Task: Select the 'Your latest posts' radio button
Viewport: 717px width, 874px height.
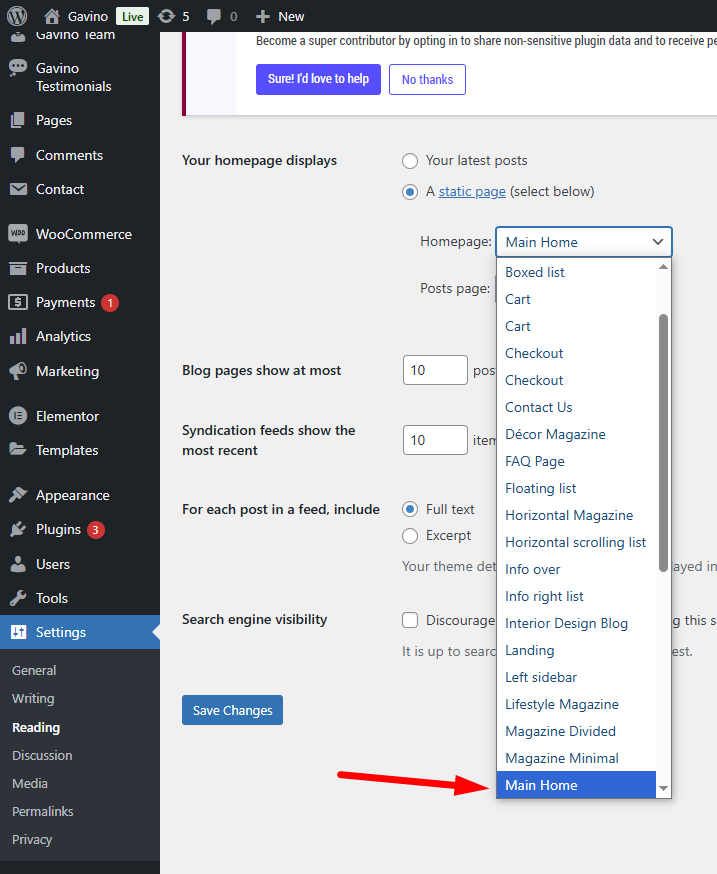Action: [410, 161]
